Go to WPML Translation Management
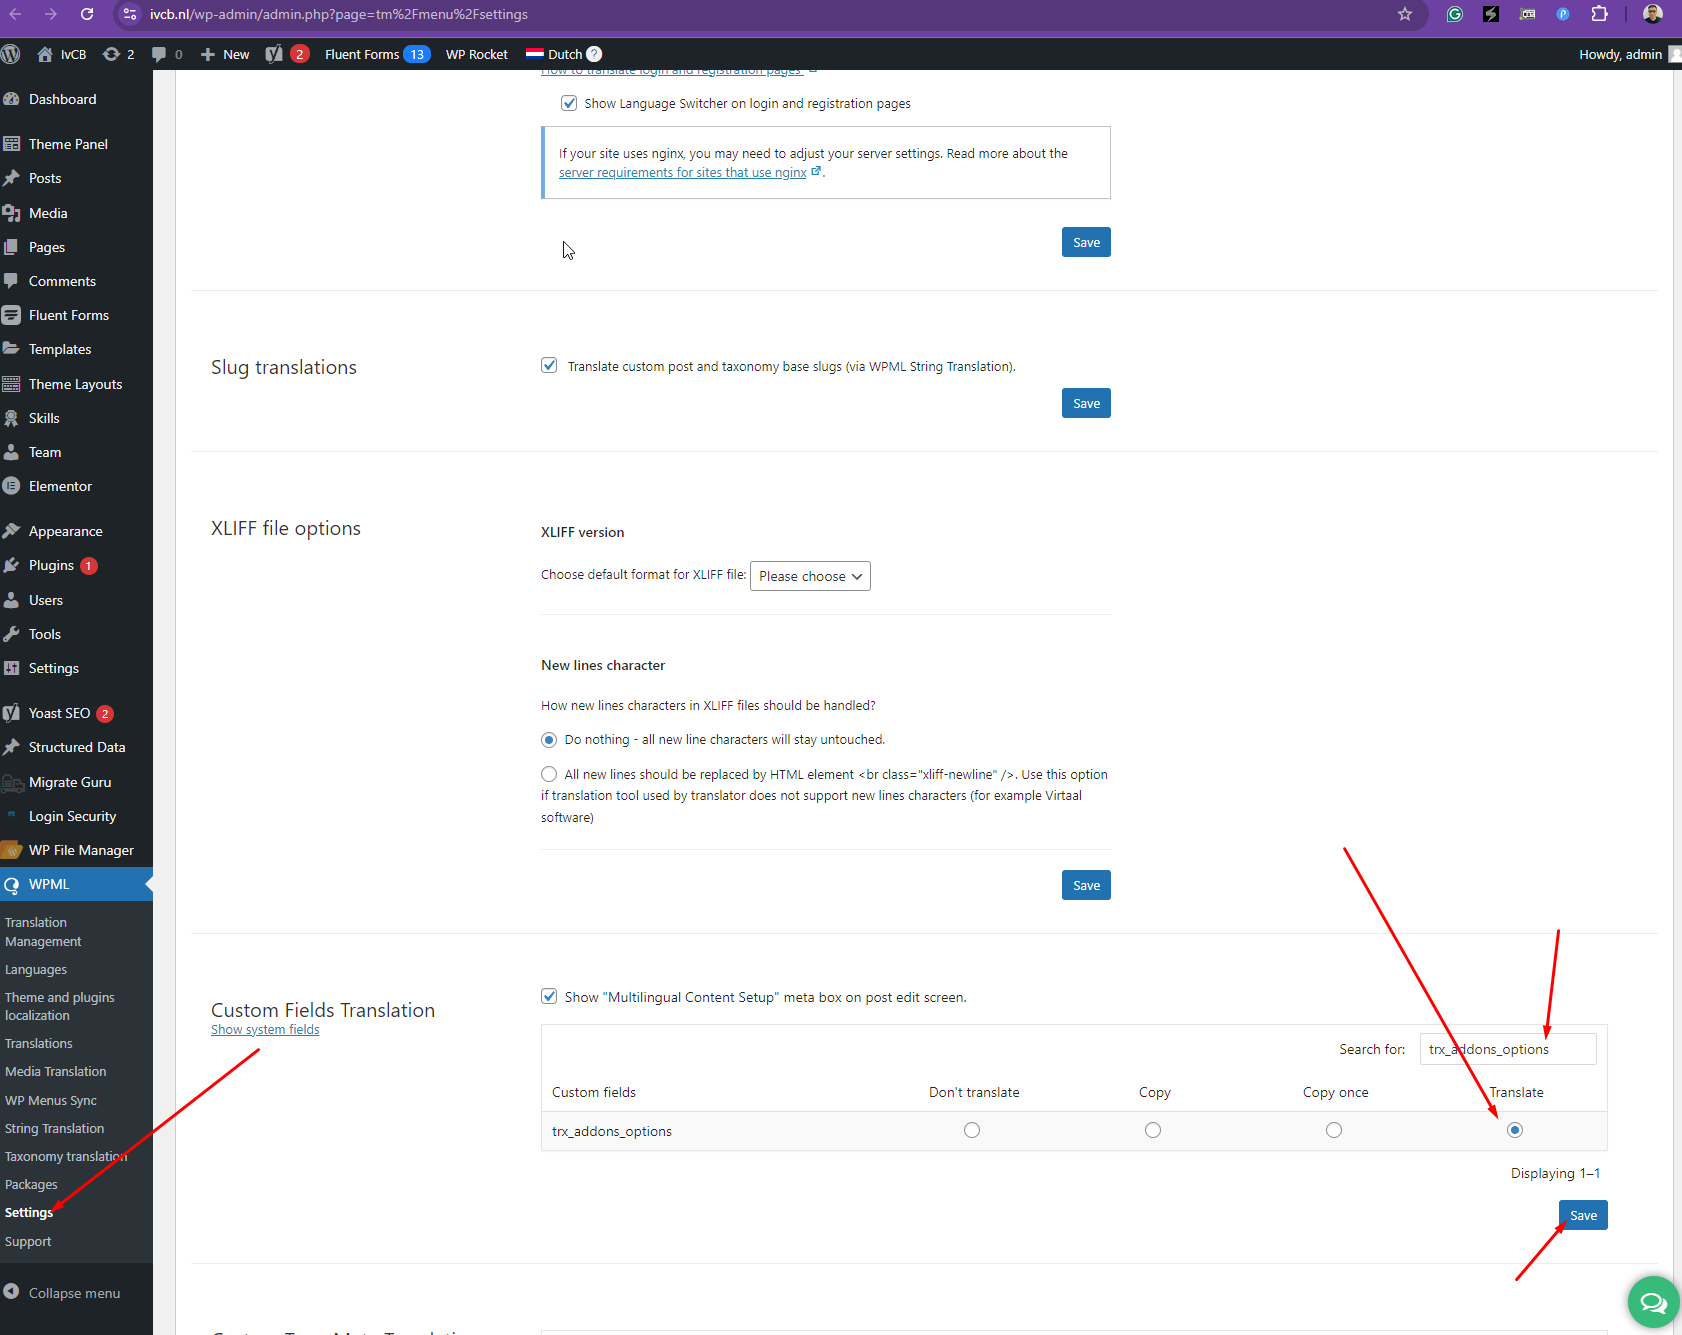This screenshot has height=1335, width=1682. (43, 932)
